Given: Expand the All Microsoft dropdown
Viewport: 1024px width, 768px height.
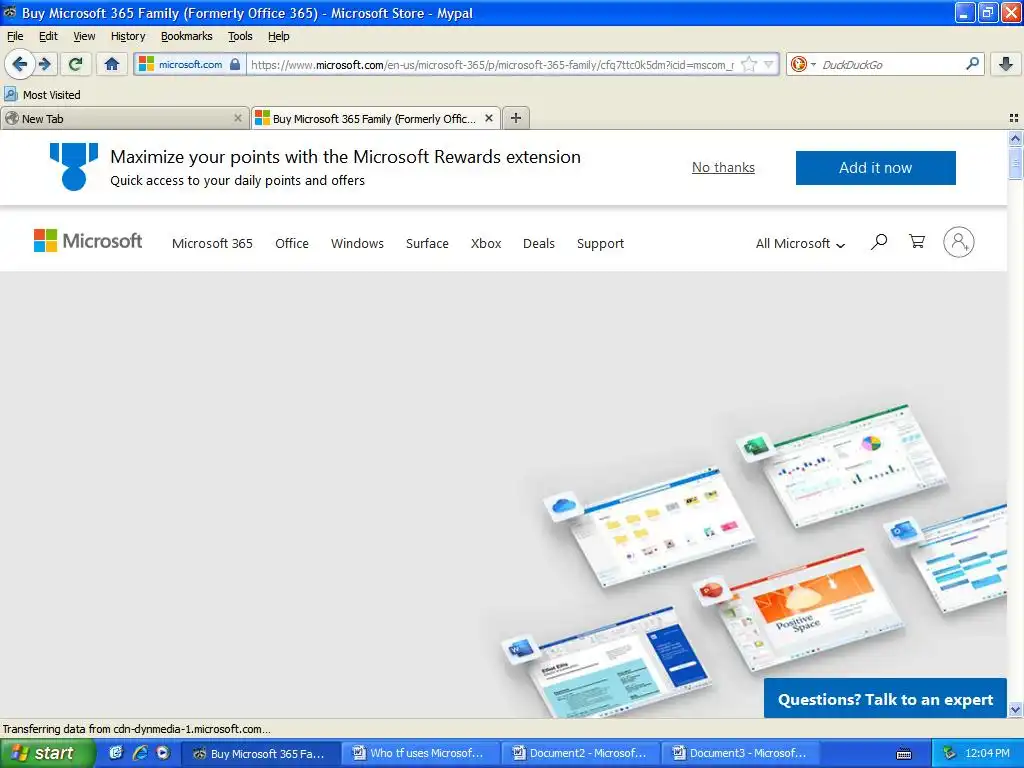Looking at the screenshot, I should [801, 244].
